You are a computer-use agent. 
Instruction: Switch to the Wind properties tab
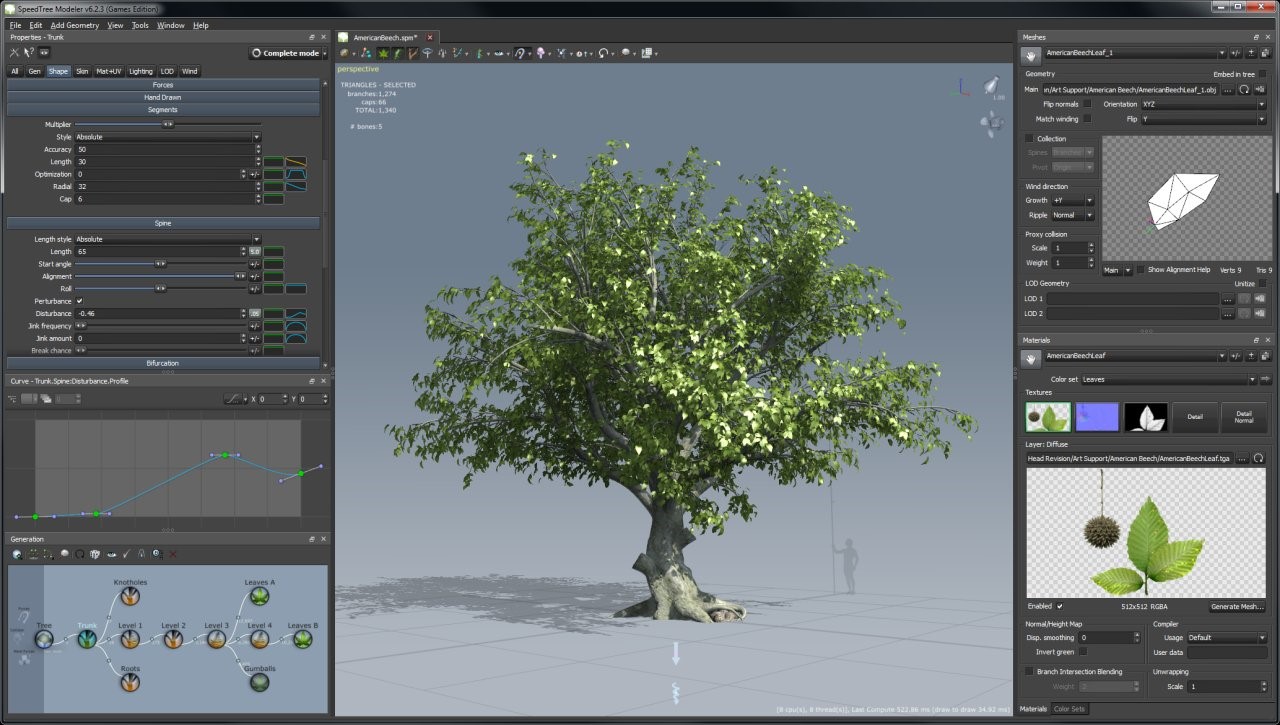pyautogui.click(x=189, y=72)
